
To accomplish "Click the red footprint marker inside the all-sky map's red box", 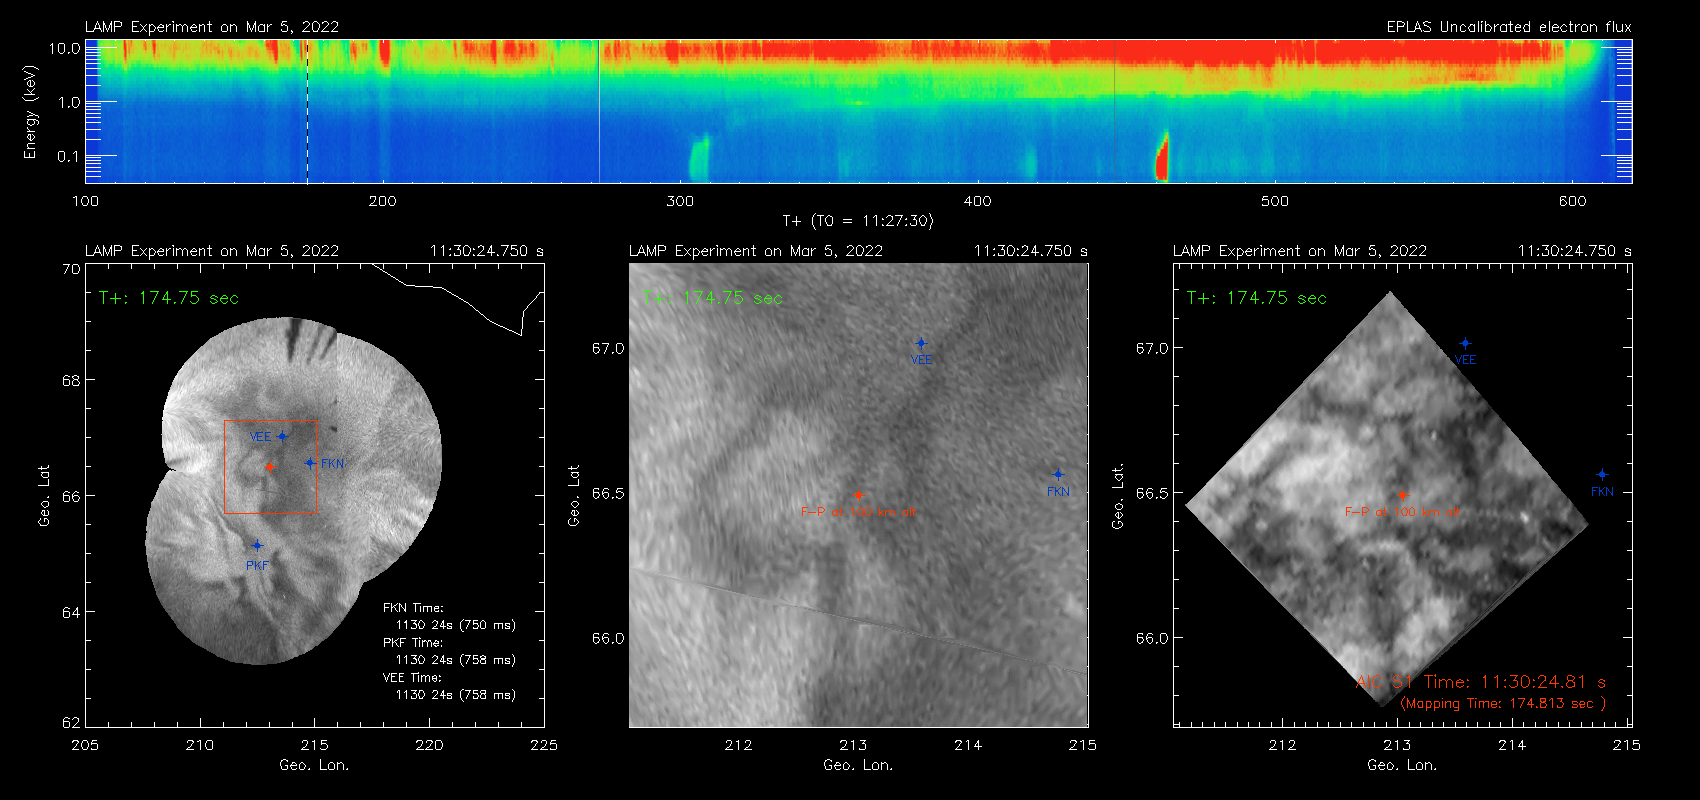I will (269, 467).
